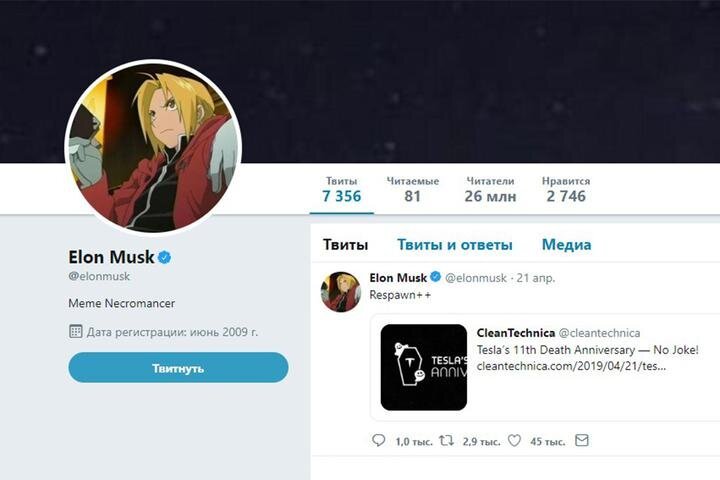Switch to the Твиты tab
Viewport: 720px width, 480px height.
click(345, 244)
